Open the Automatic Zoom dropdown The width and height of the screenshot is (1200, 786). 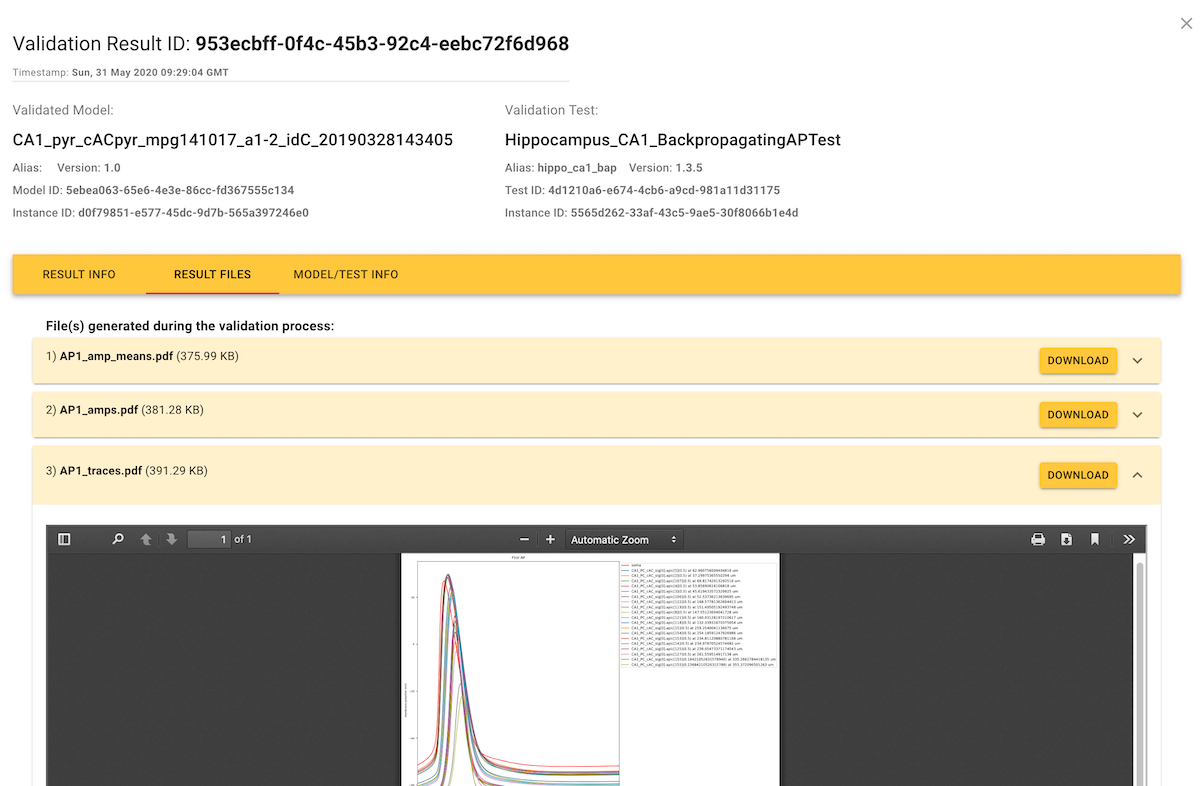pyautogui.click(x=624, y=539)
